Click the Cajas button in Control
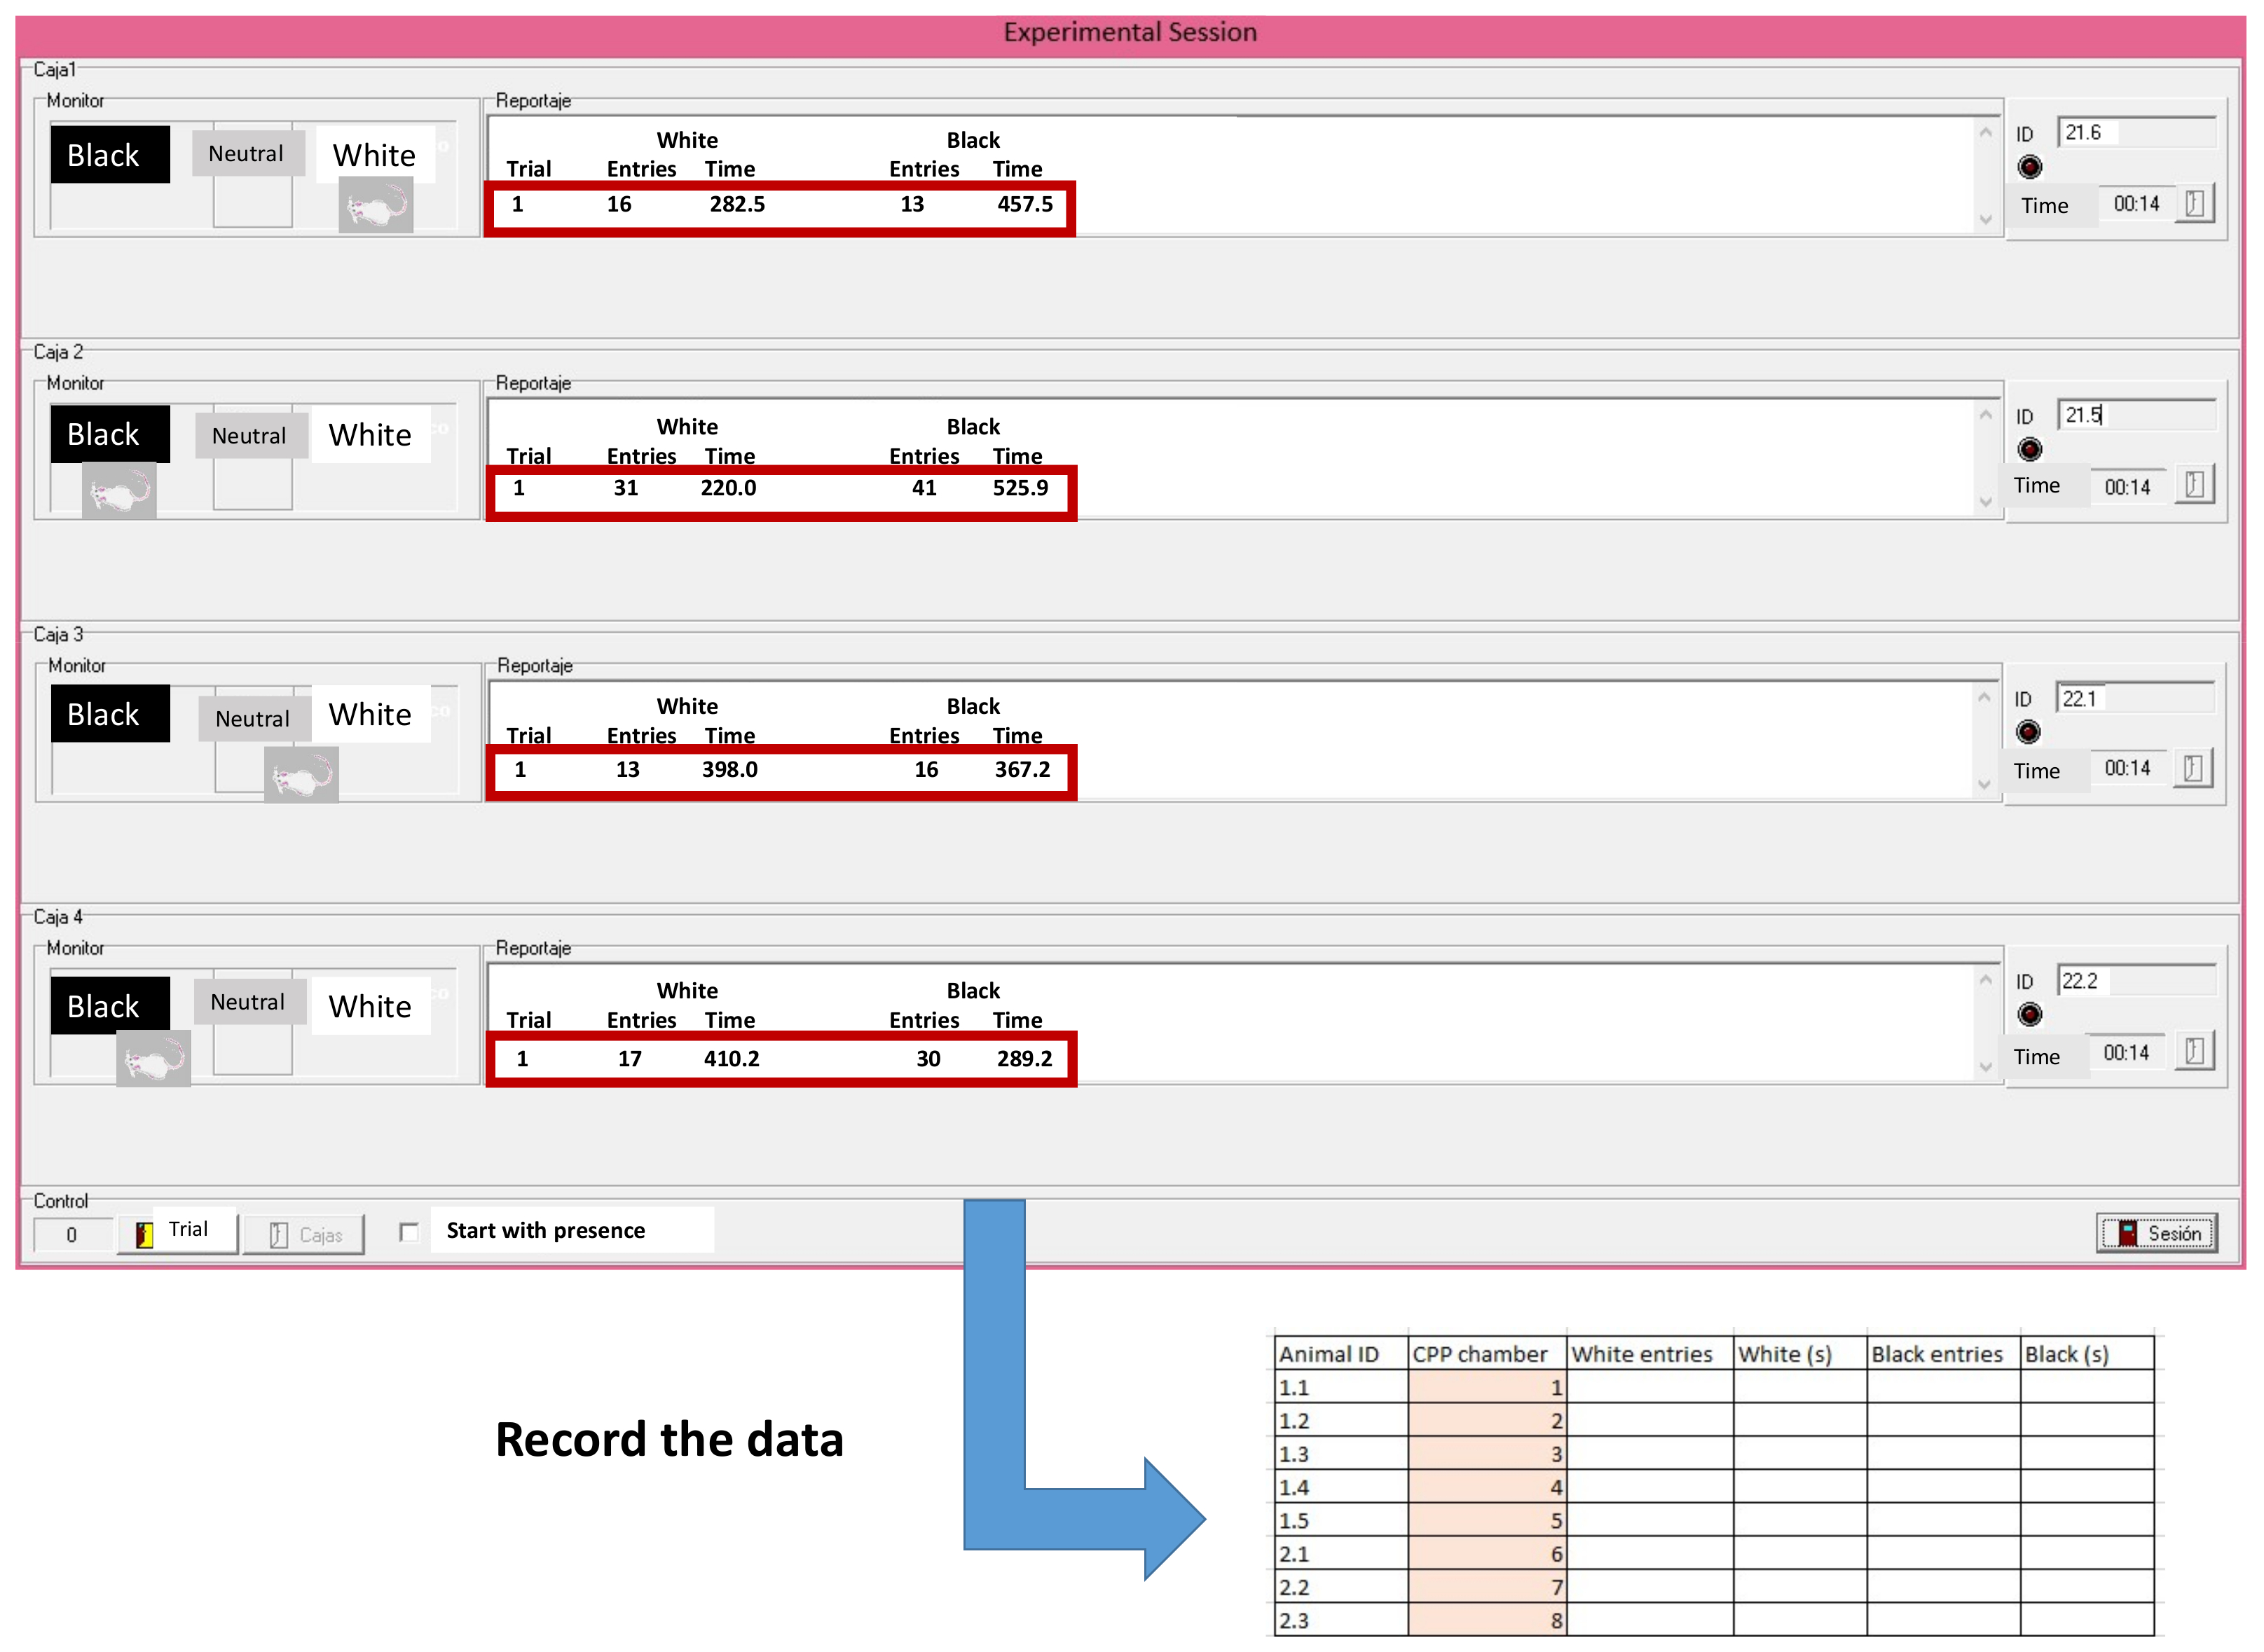Image resolution: width=2264 pixels, height=1652 pixels. (x=304, y=1235)
